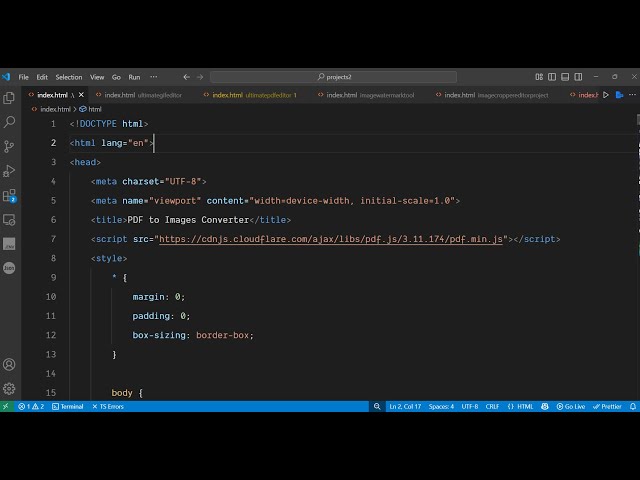
Task: Open the Manage gear icon
Action: (x=9, y=389)
